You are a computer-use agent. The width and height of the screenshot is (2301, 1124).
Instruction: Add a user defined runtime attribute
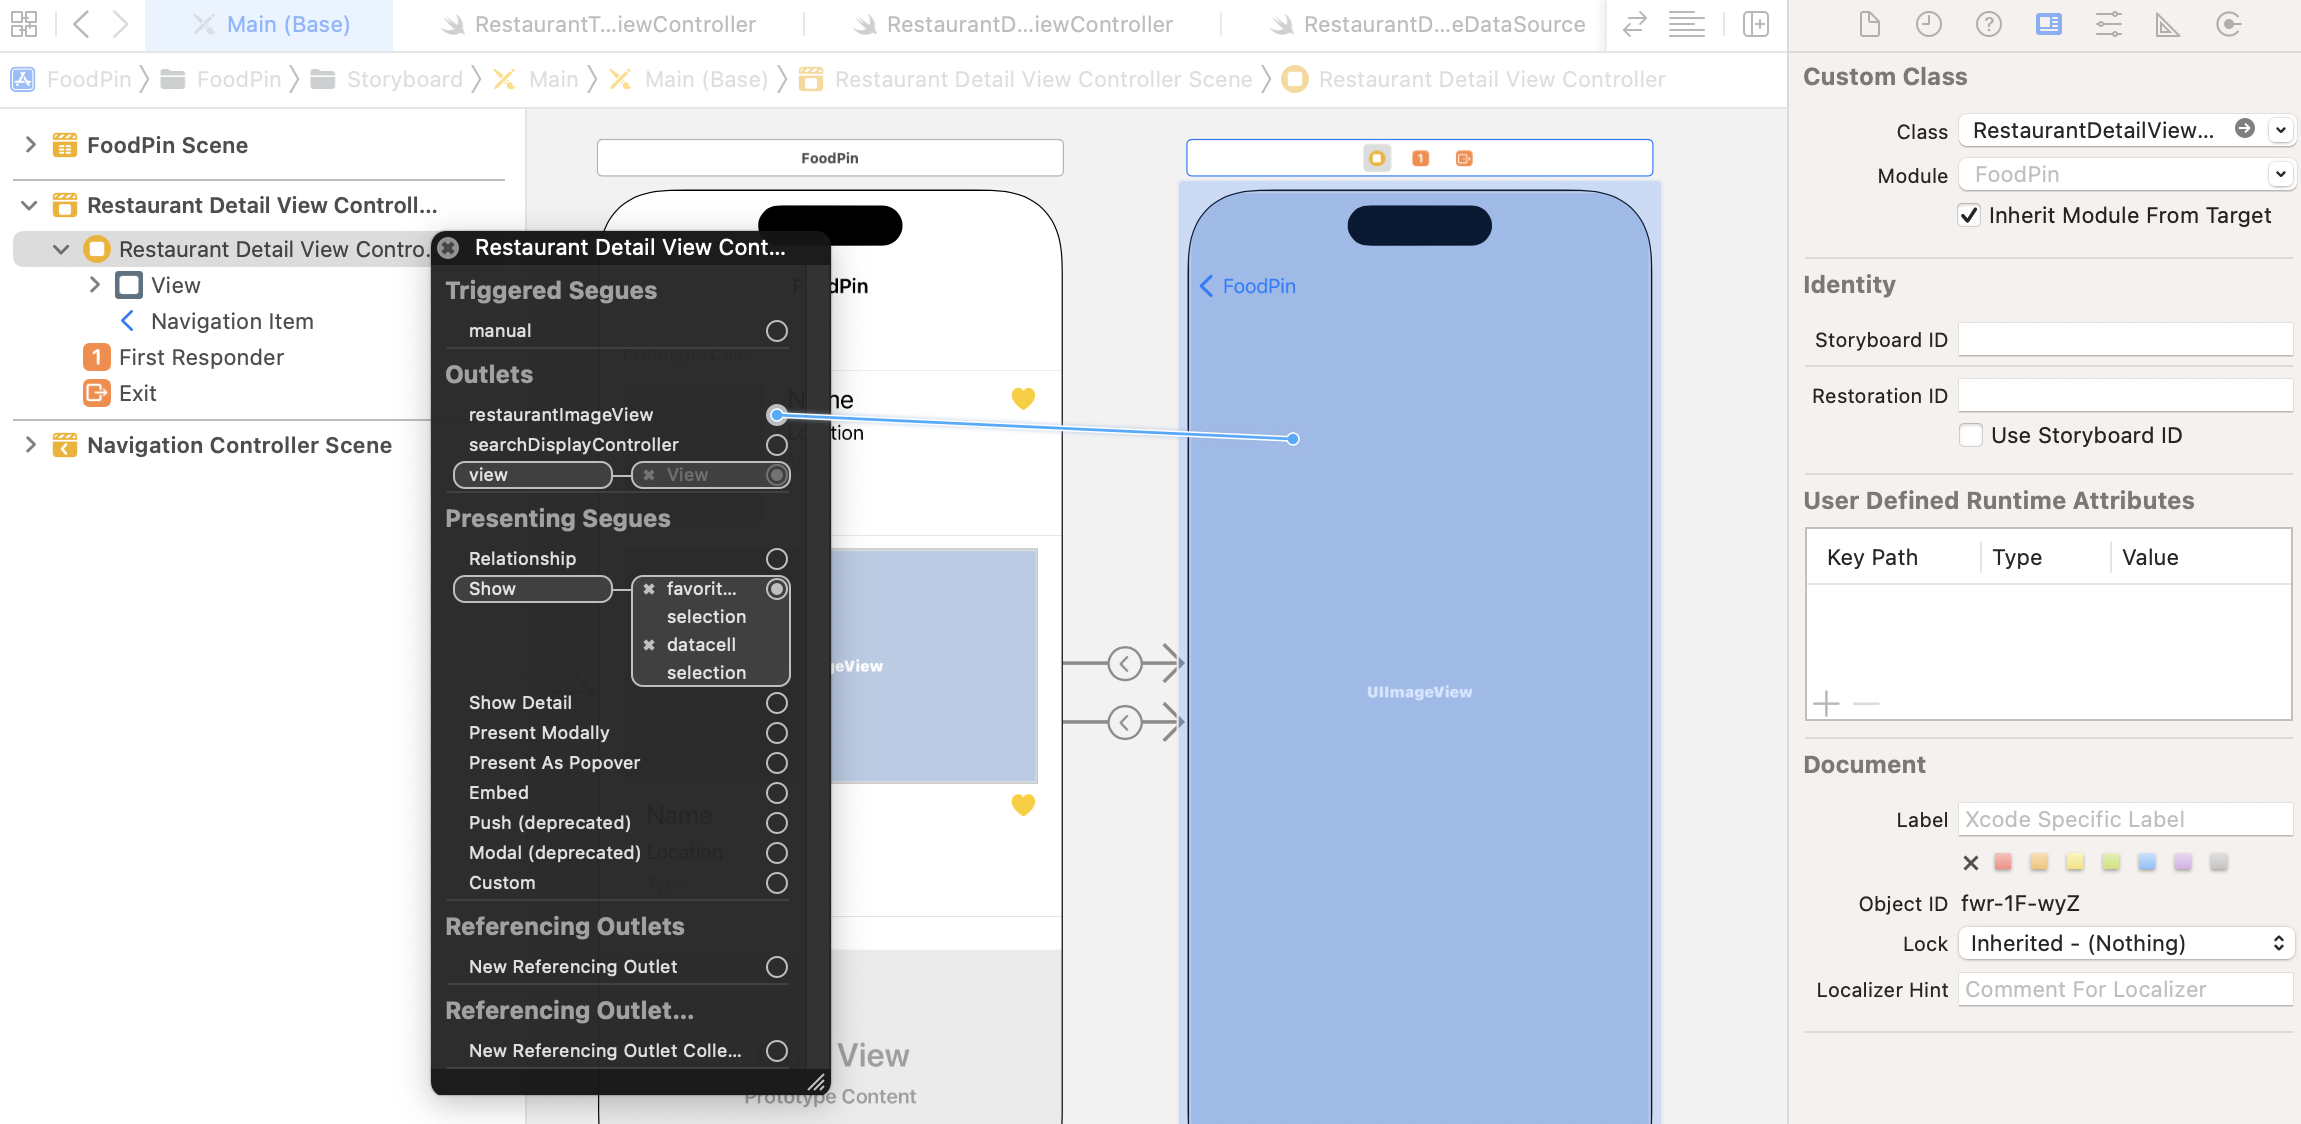[1826, 703]
